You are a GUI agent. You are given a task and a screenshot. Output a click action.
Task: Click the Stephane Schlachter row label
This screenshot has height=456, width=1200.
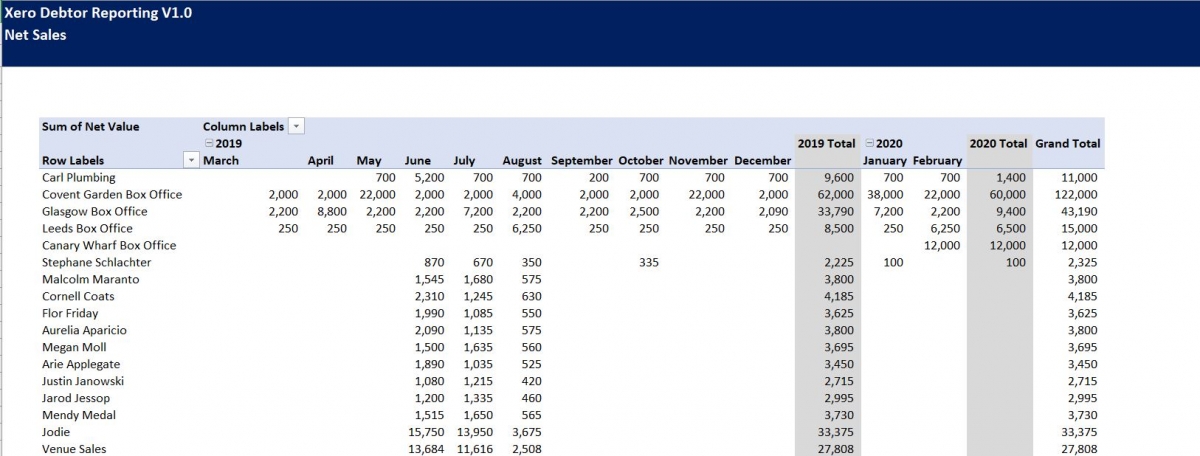(x=96, y=262)
